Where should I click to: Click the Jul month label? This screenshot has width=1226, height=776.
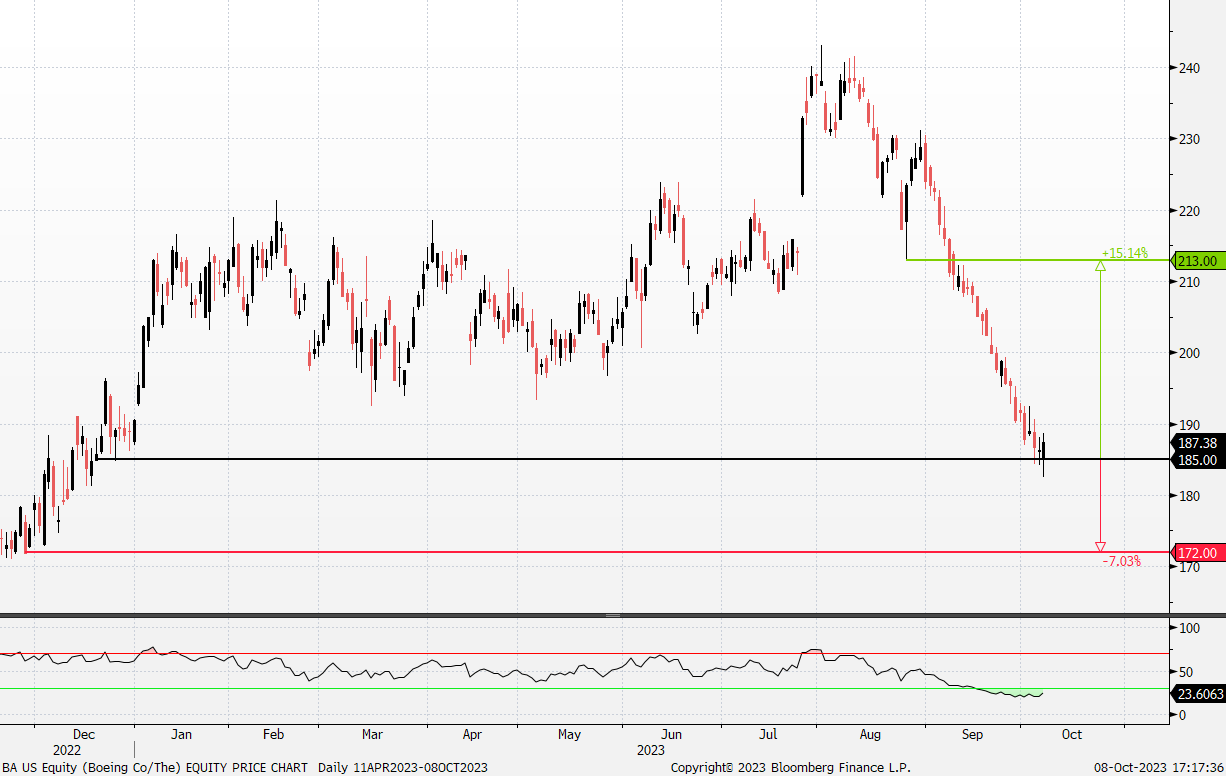(x=770, y=735)
